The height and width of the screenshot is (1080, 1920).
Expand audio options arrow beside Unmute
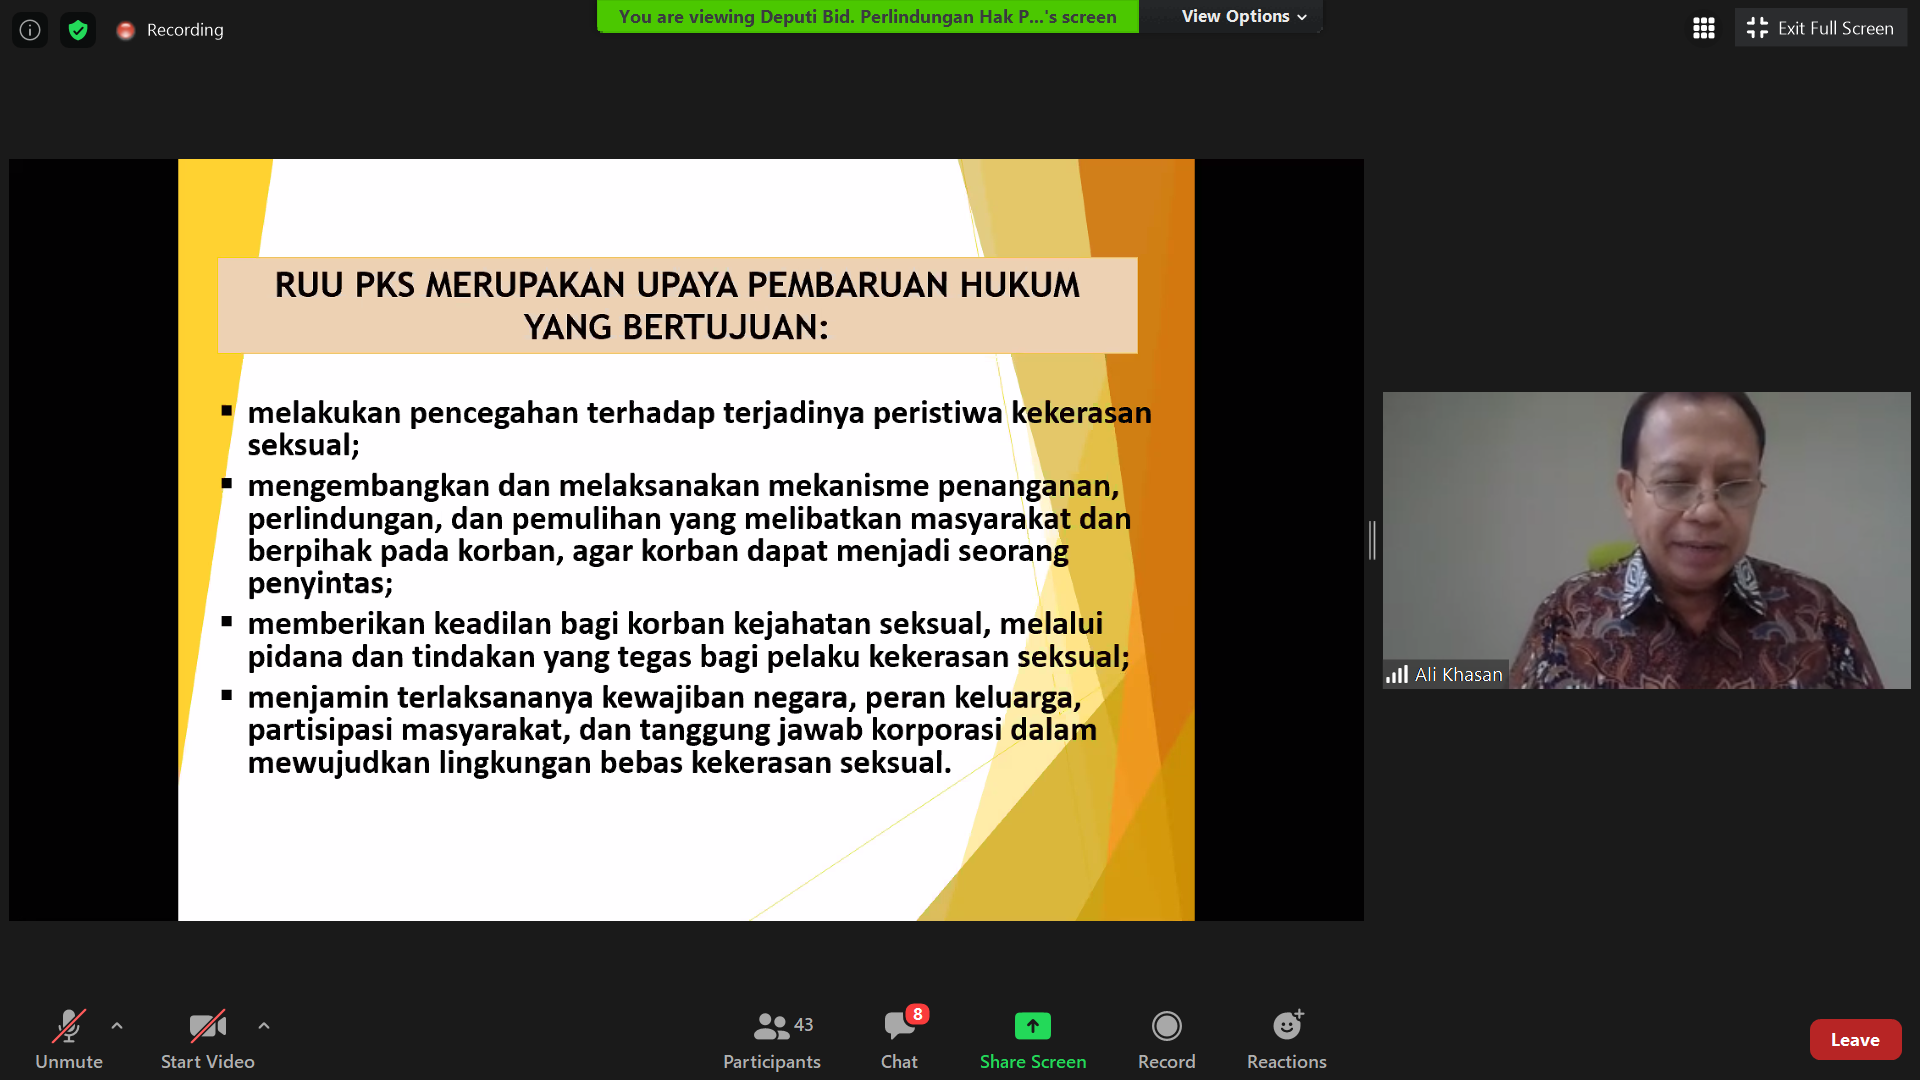tap(117, 1026)
